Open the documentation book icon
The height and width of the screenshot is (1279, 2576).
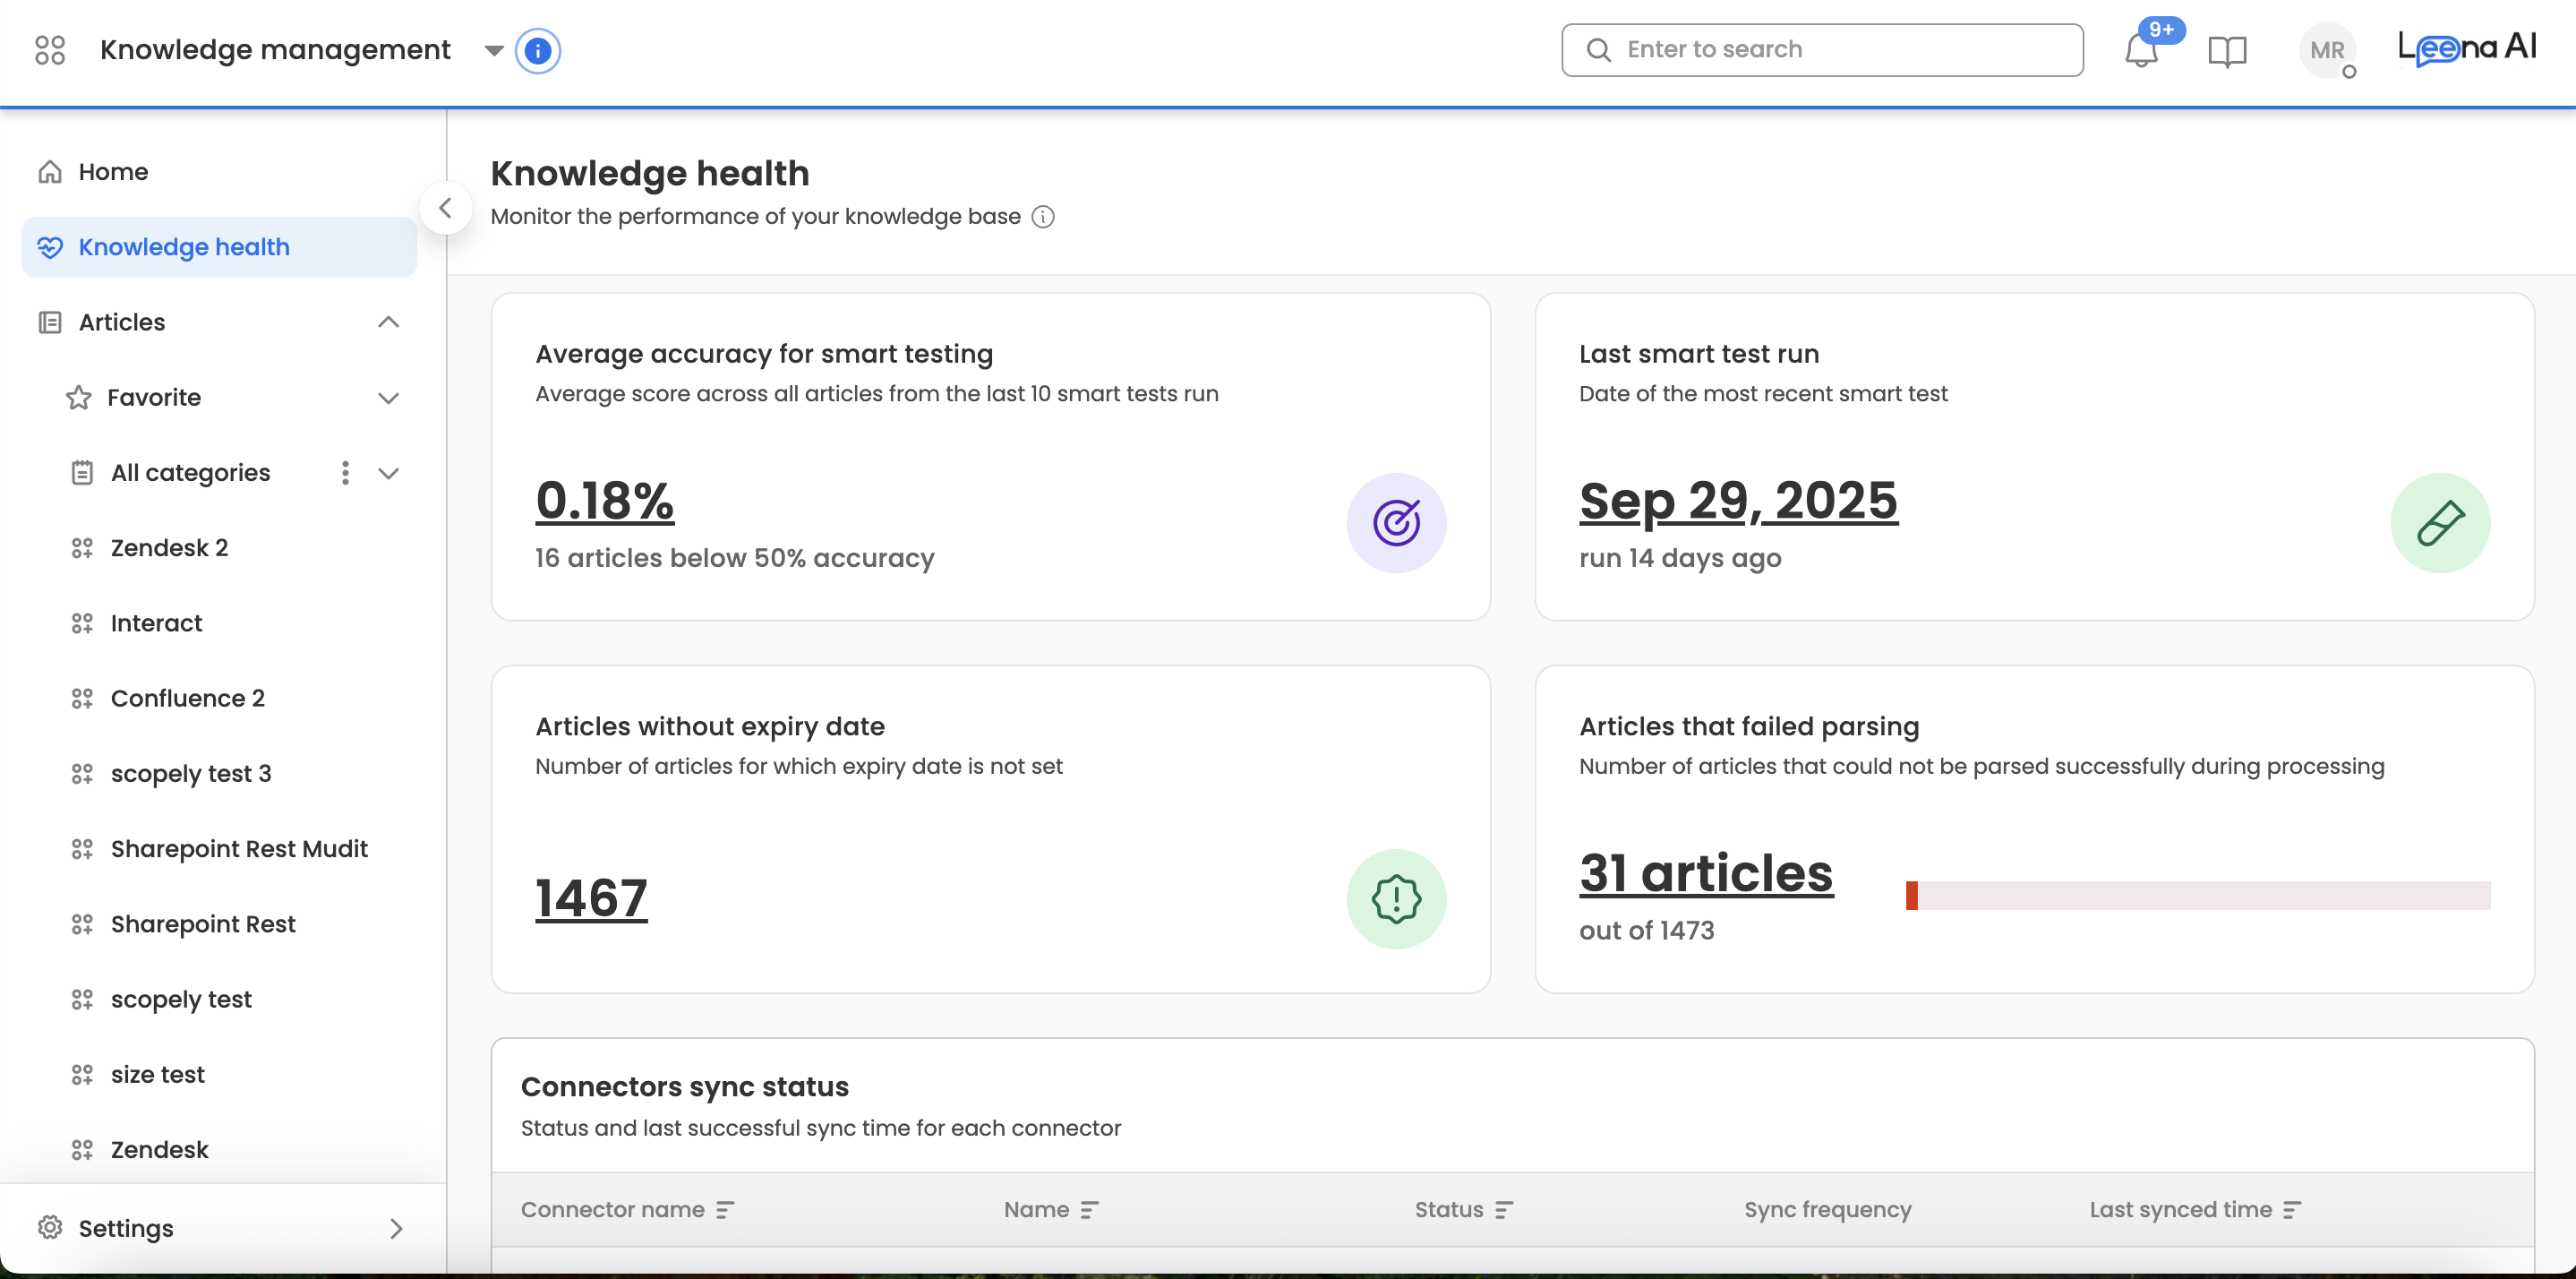[2226, 51]
